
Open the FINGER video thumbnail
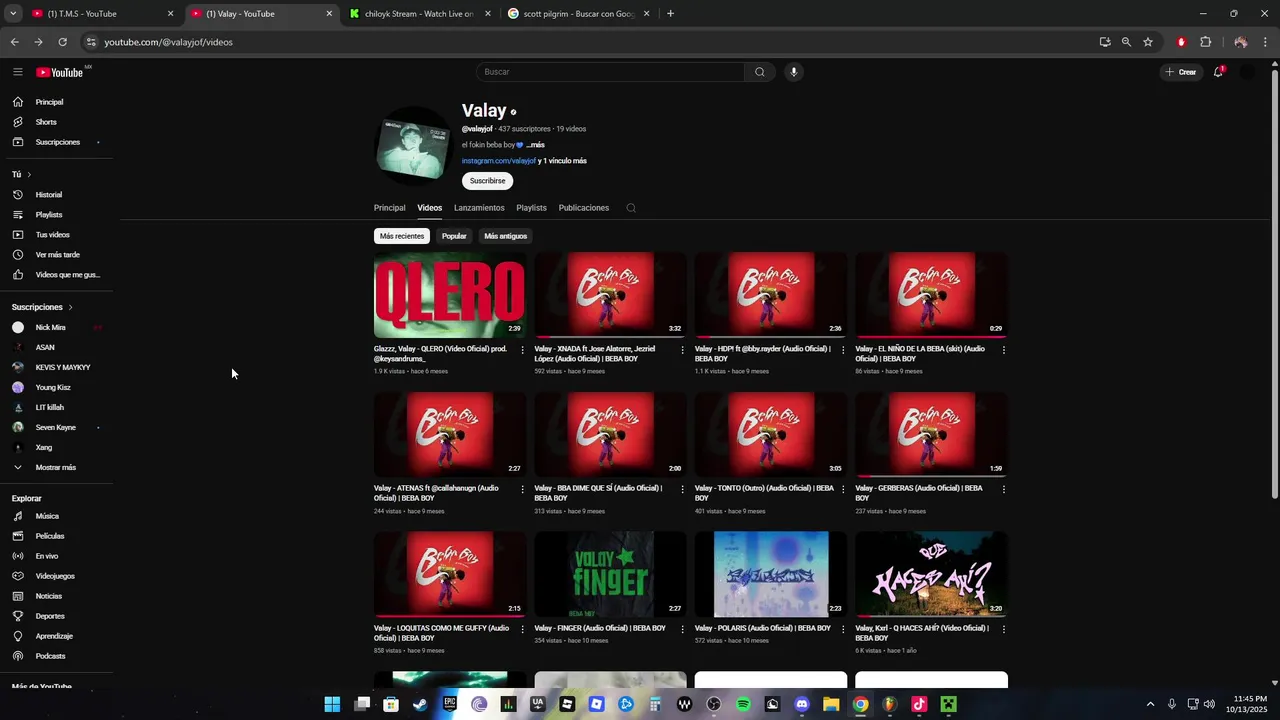[x=610, y=574]
